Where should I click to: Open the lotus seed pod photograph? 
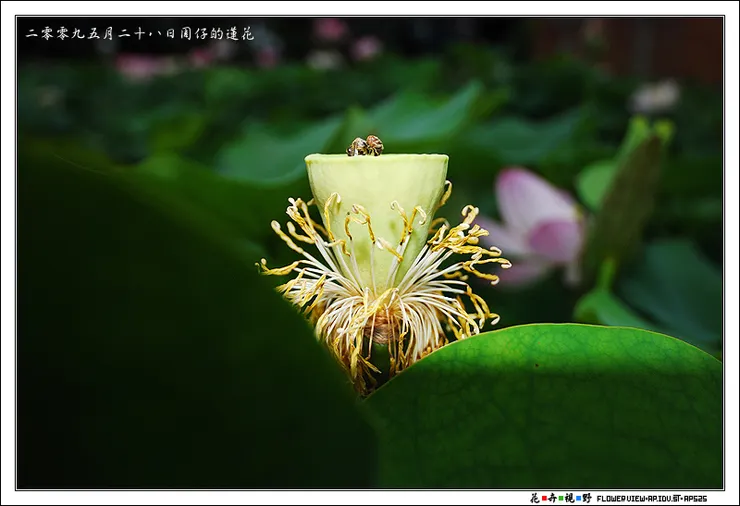point(370,253)
